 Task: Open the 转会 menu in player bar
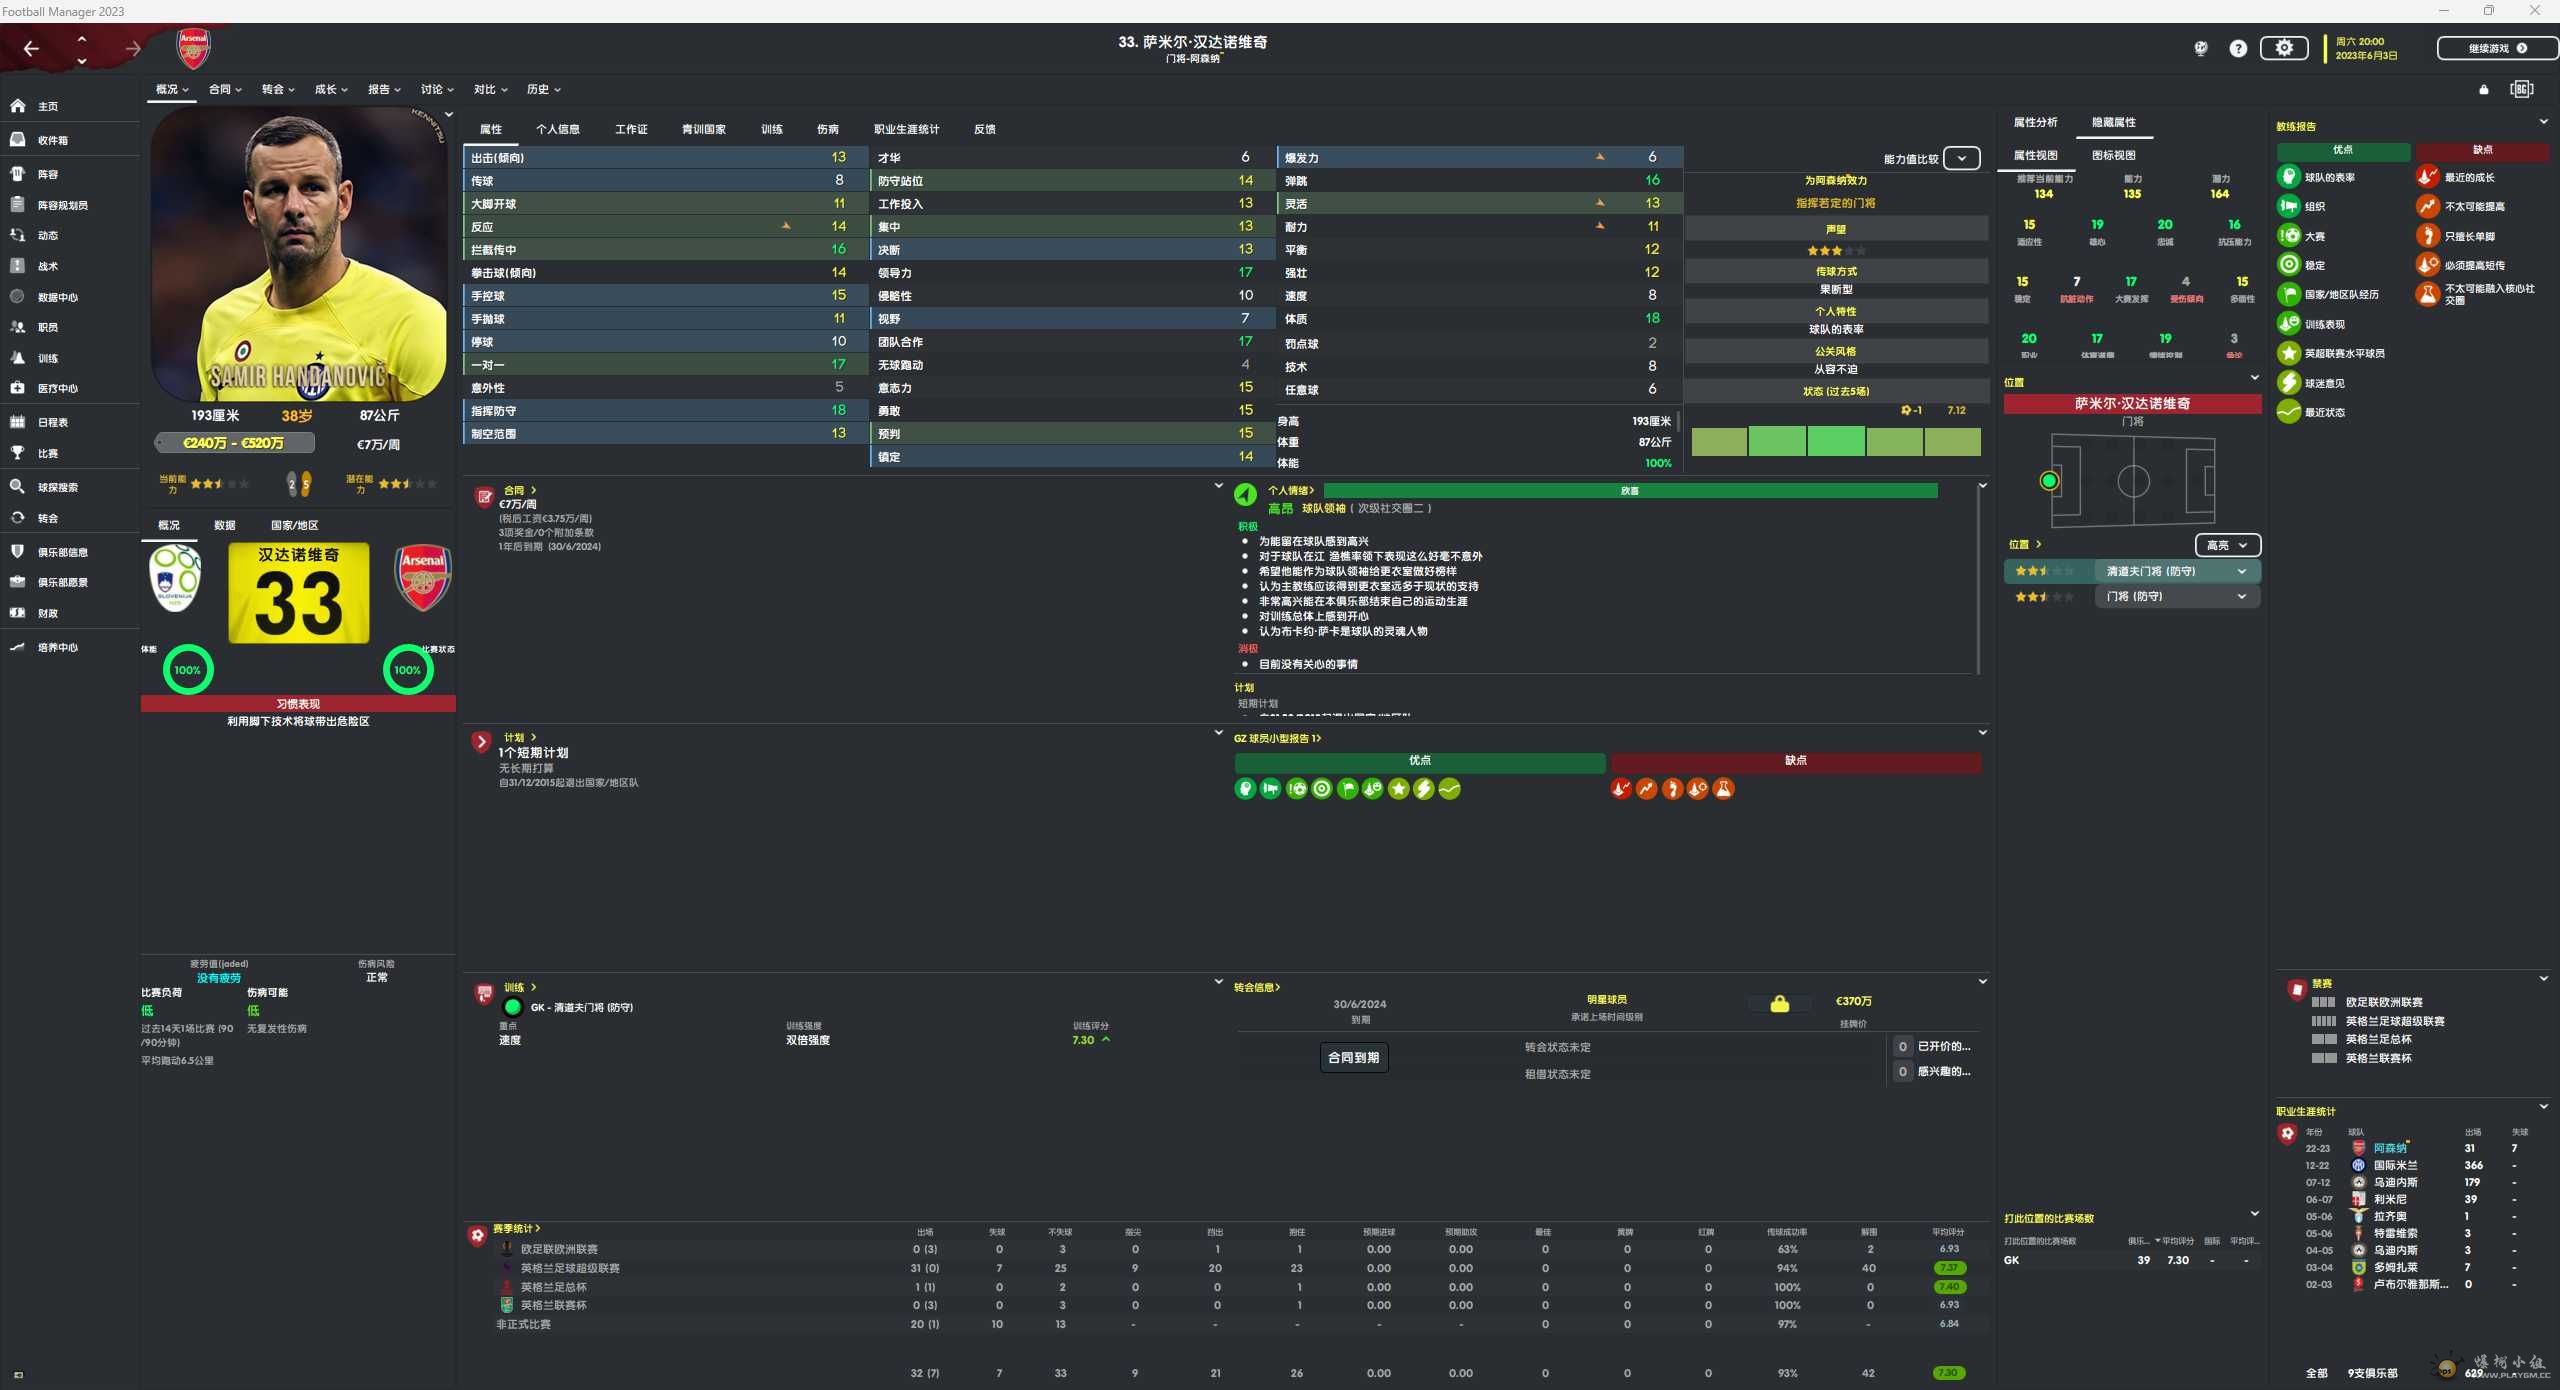tap(278, 89)
